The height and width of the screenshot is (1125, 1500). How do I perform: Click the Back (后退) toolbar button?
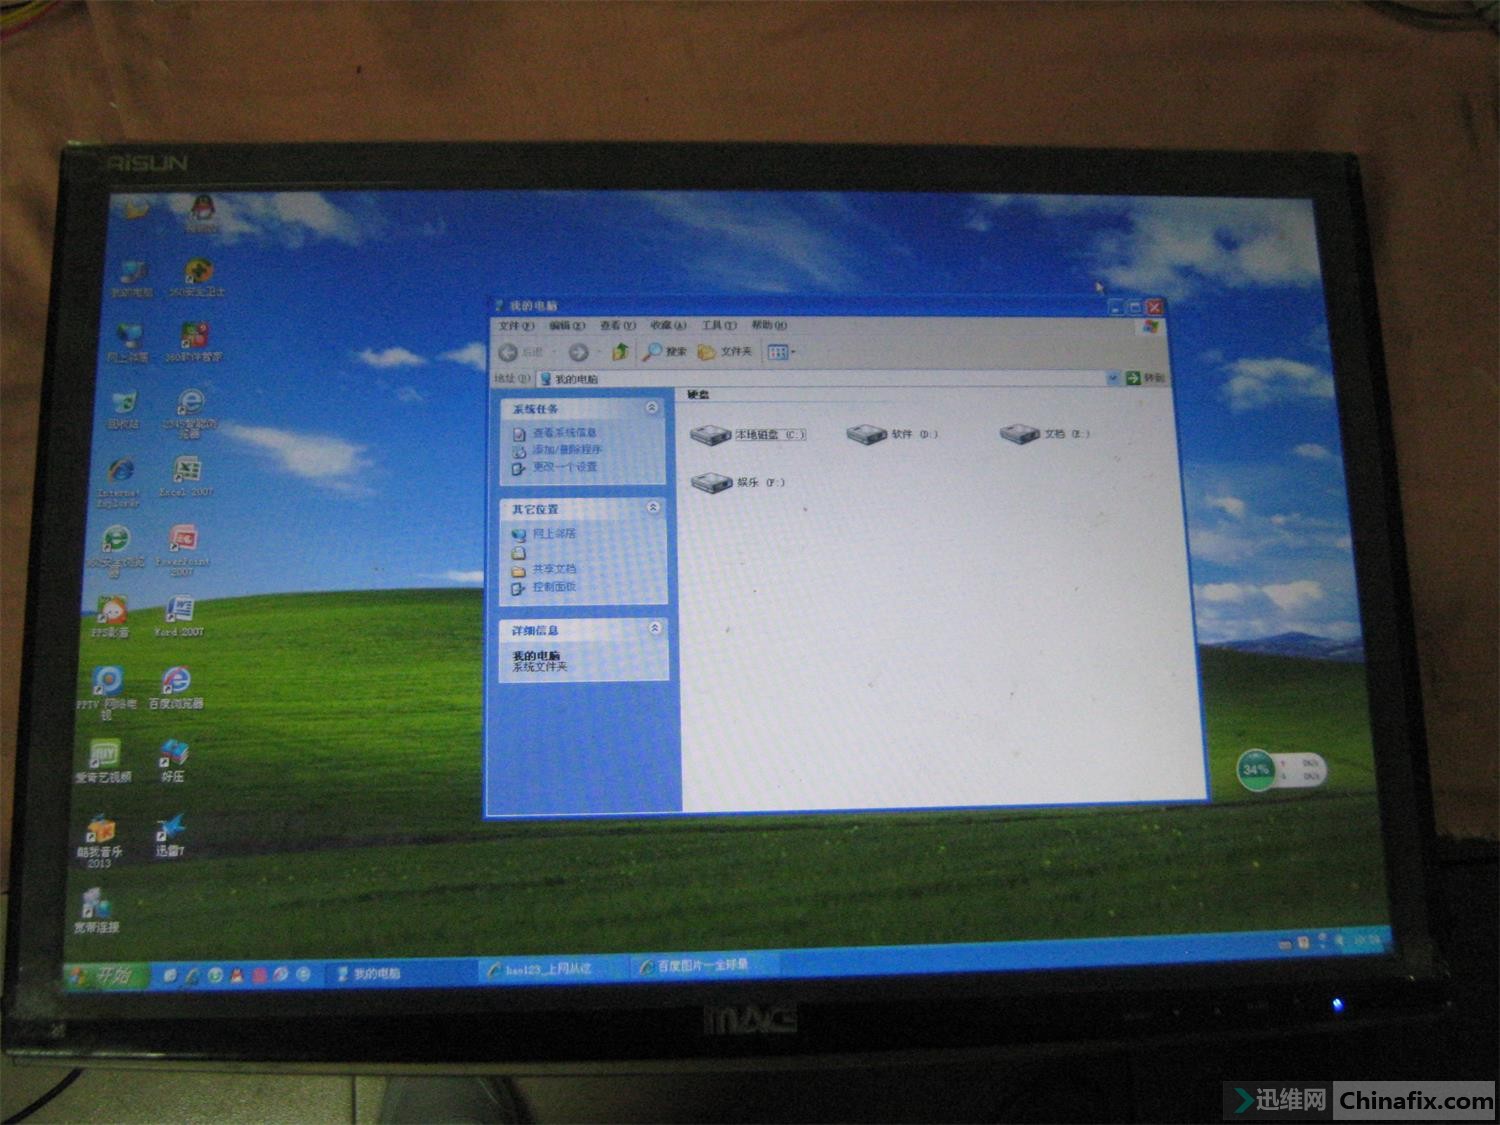522,352
